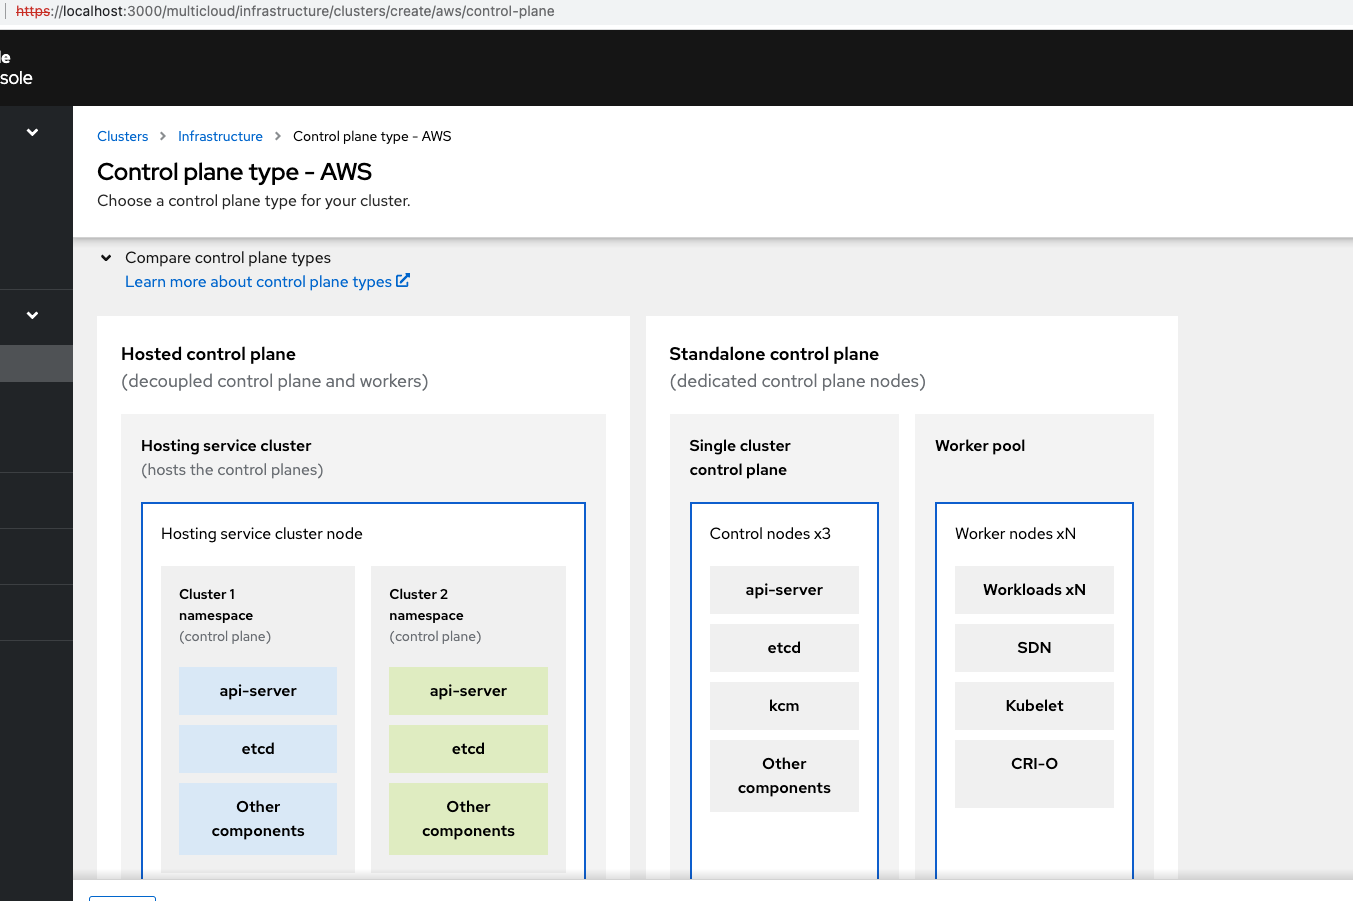Click the breadcrumb separator arrow after Clusters

click(163, 136)
